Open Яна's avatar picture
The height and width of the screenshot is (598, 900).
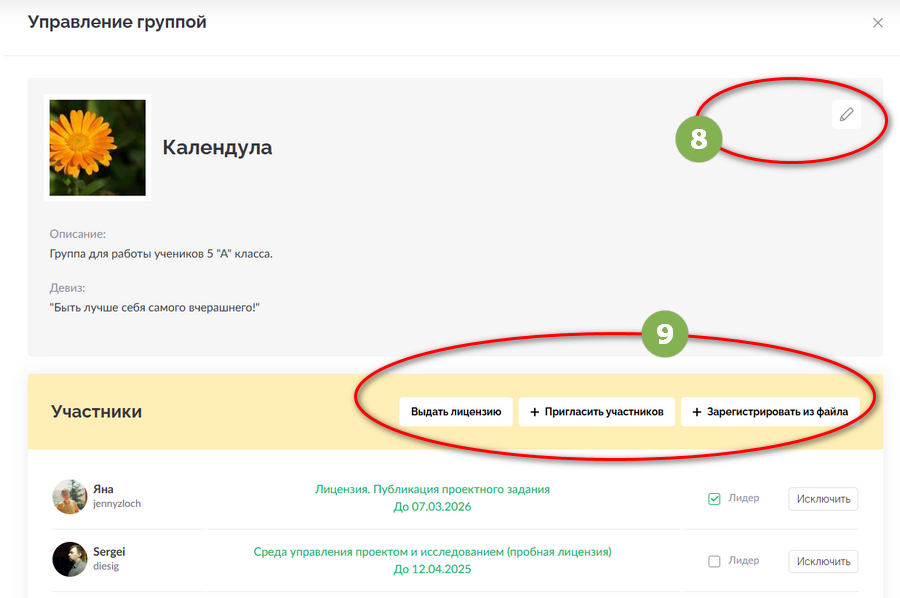point(69,496)
